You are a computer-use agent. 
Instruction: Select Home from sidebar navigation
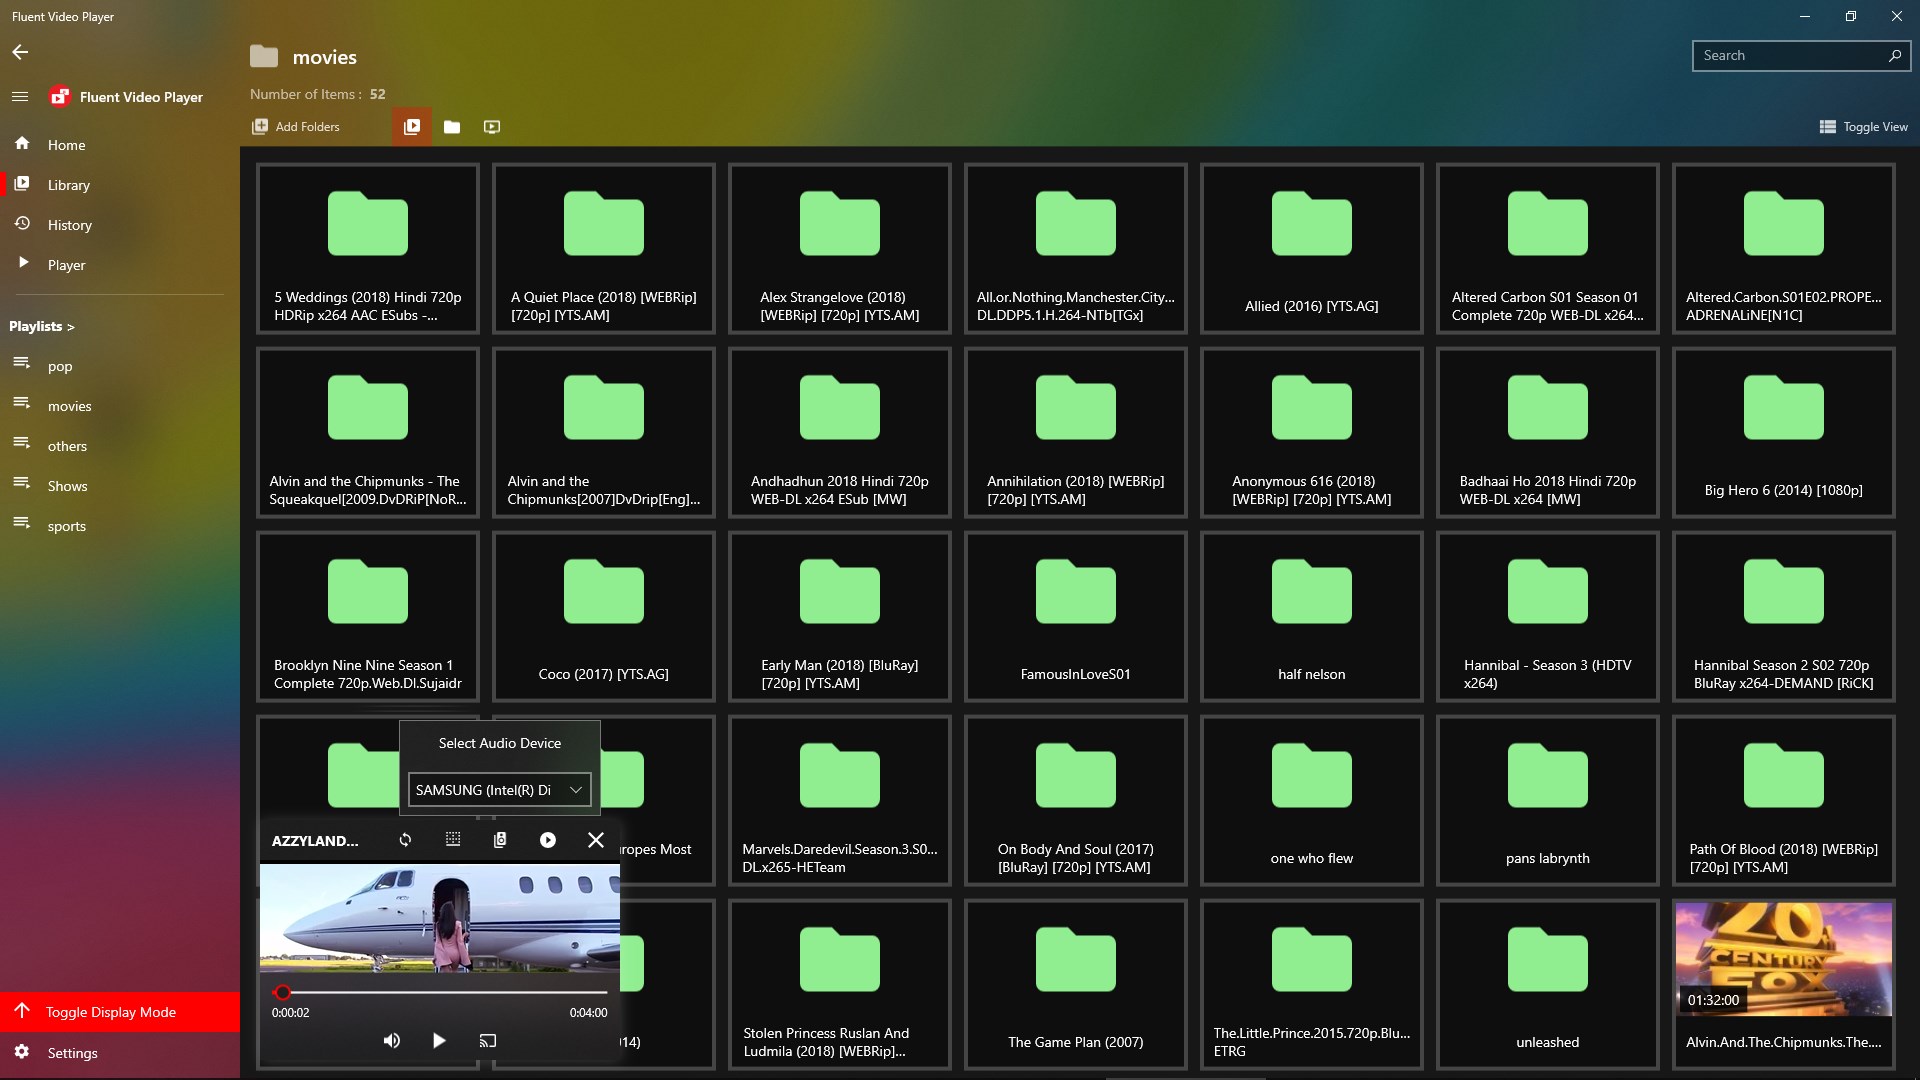point(67,144)
